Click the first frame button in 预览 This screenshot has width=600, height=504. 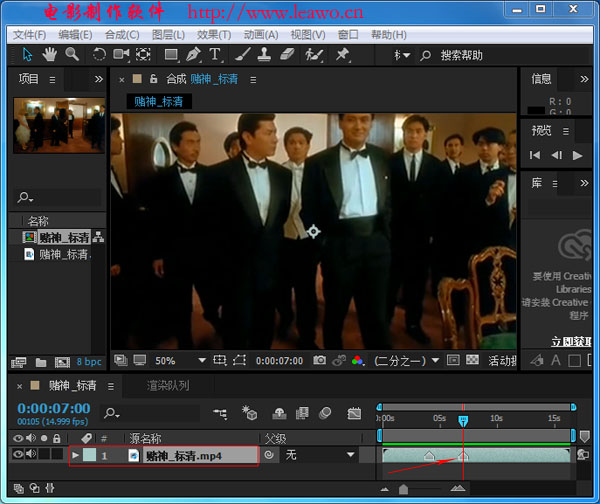click(535, 155)
